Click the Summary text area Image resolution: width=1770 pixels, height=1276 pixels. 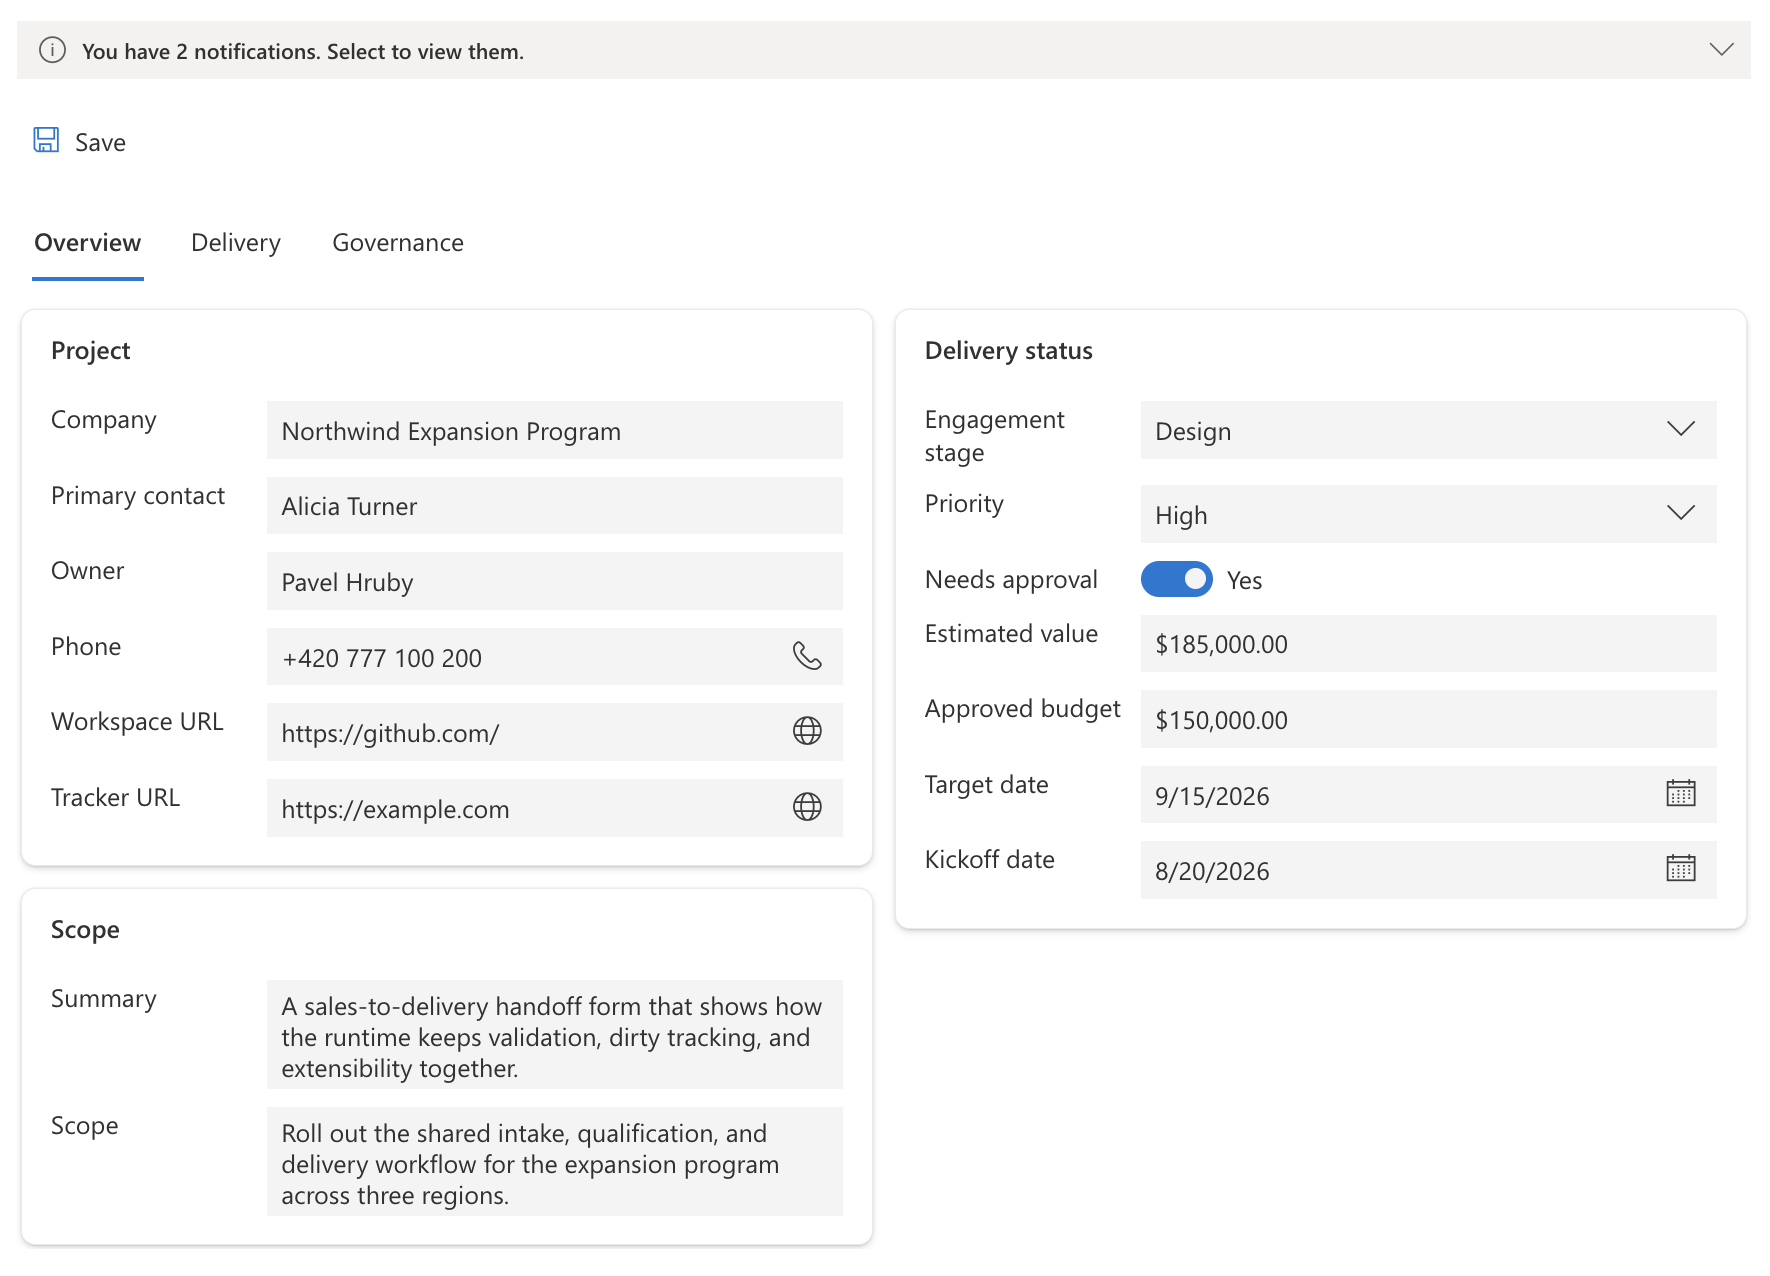pyautogui.click(x=555, y=1035)
